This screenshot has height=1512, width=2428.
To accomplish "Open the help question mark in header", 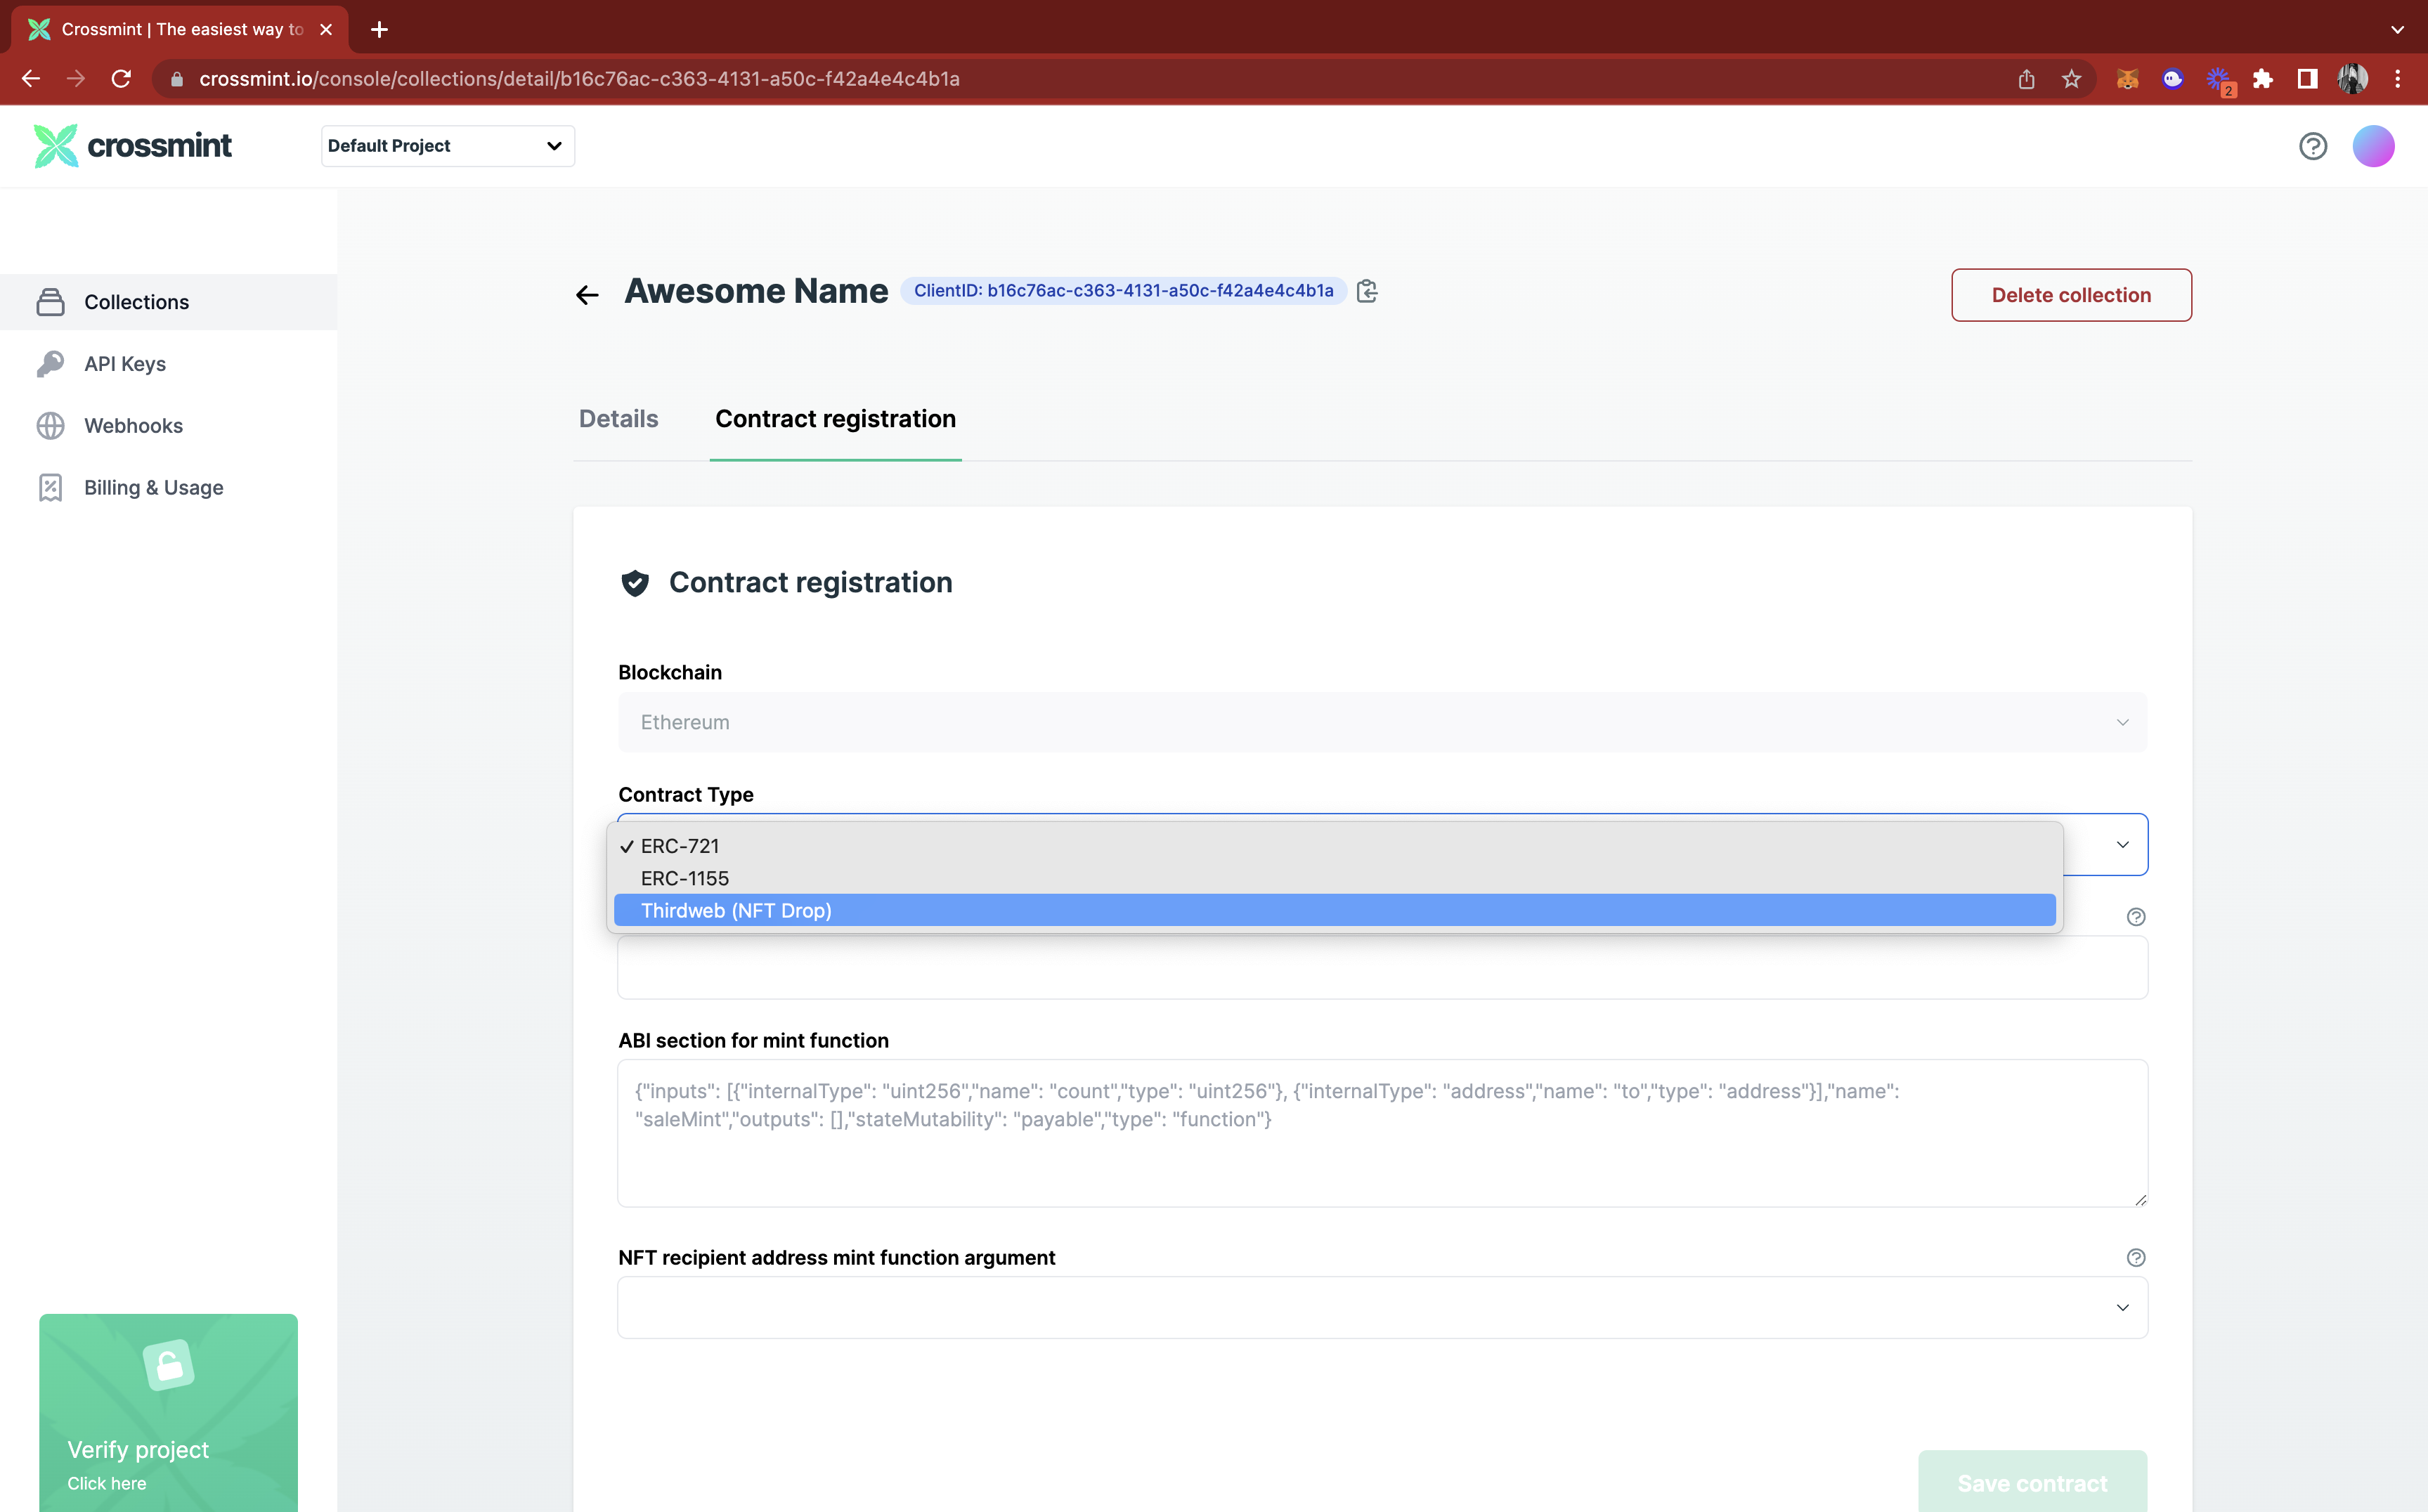I will pos(2312,146).
